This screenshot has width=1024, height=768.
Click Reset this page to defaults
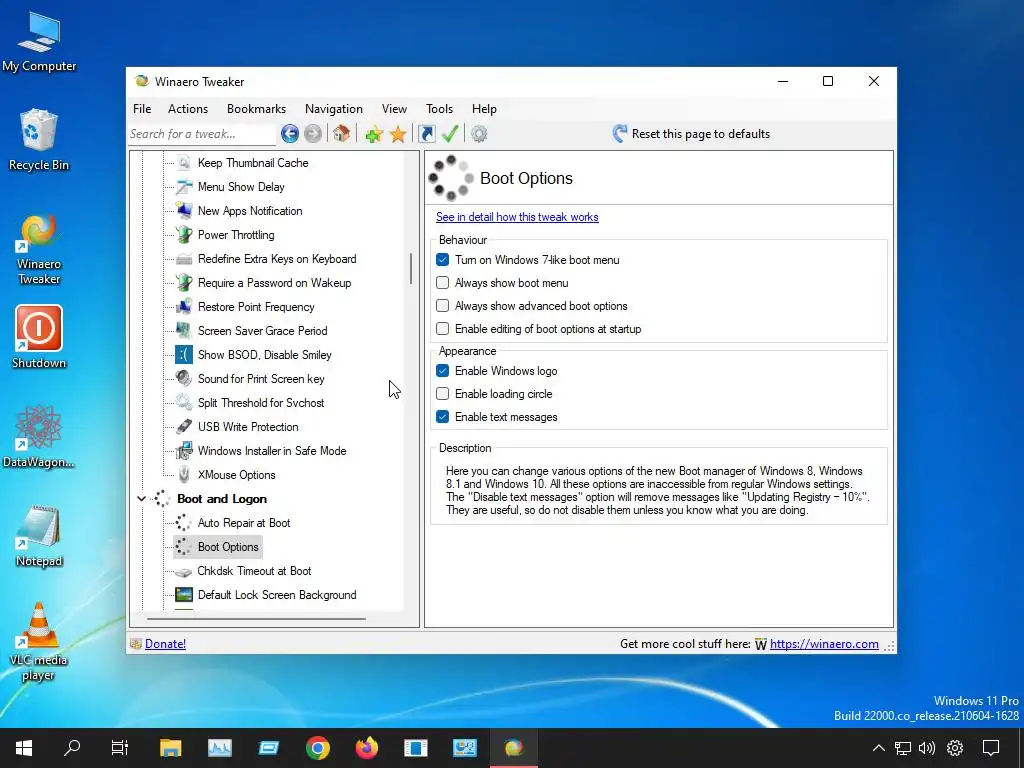[x=691, y=134]
